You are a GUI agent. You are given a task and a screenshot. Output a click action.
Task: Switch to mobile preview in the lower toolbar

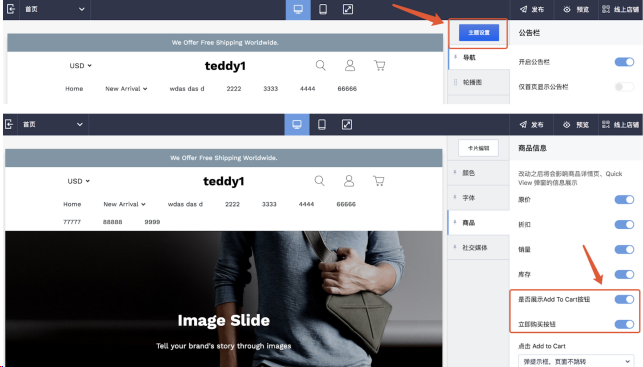click(x=322, y=124)
